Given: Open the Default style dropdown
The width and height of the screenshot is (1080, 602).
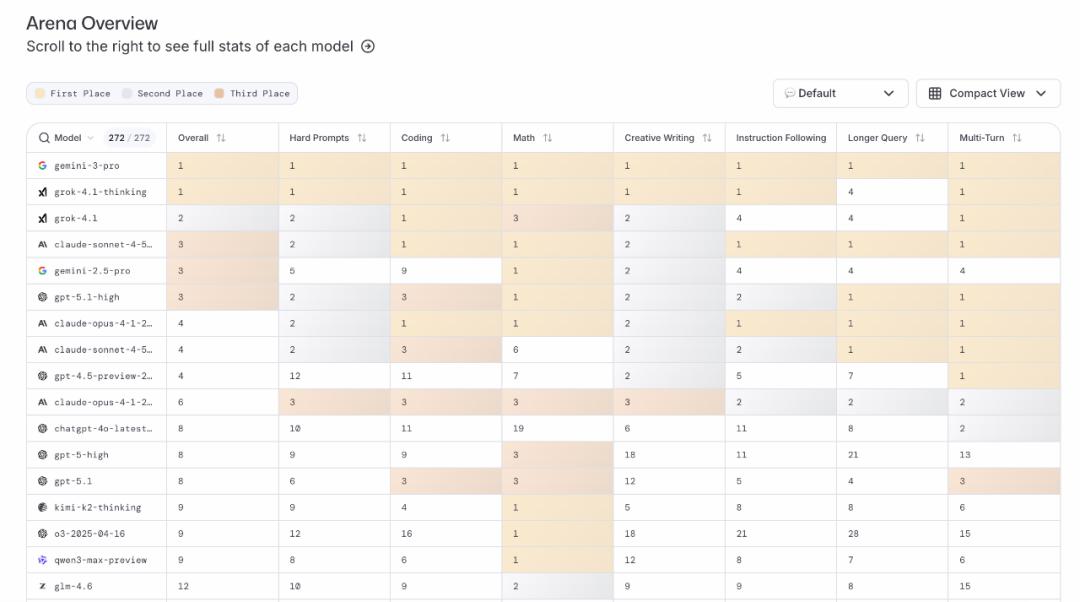Looking at the screenshot, I should click(x=840, y=93).
